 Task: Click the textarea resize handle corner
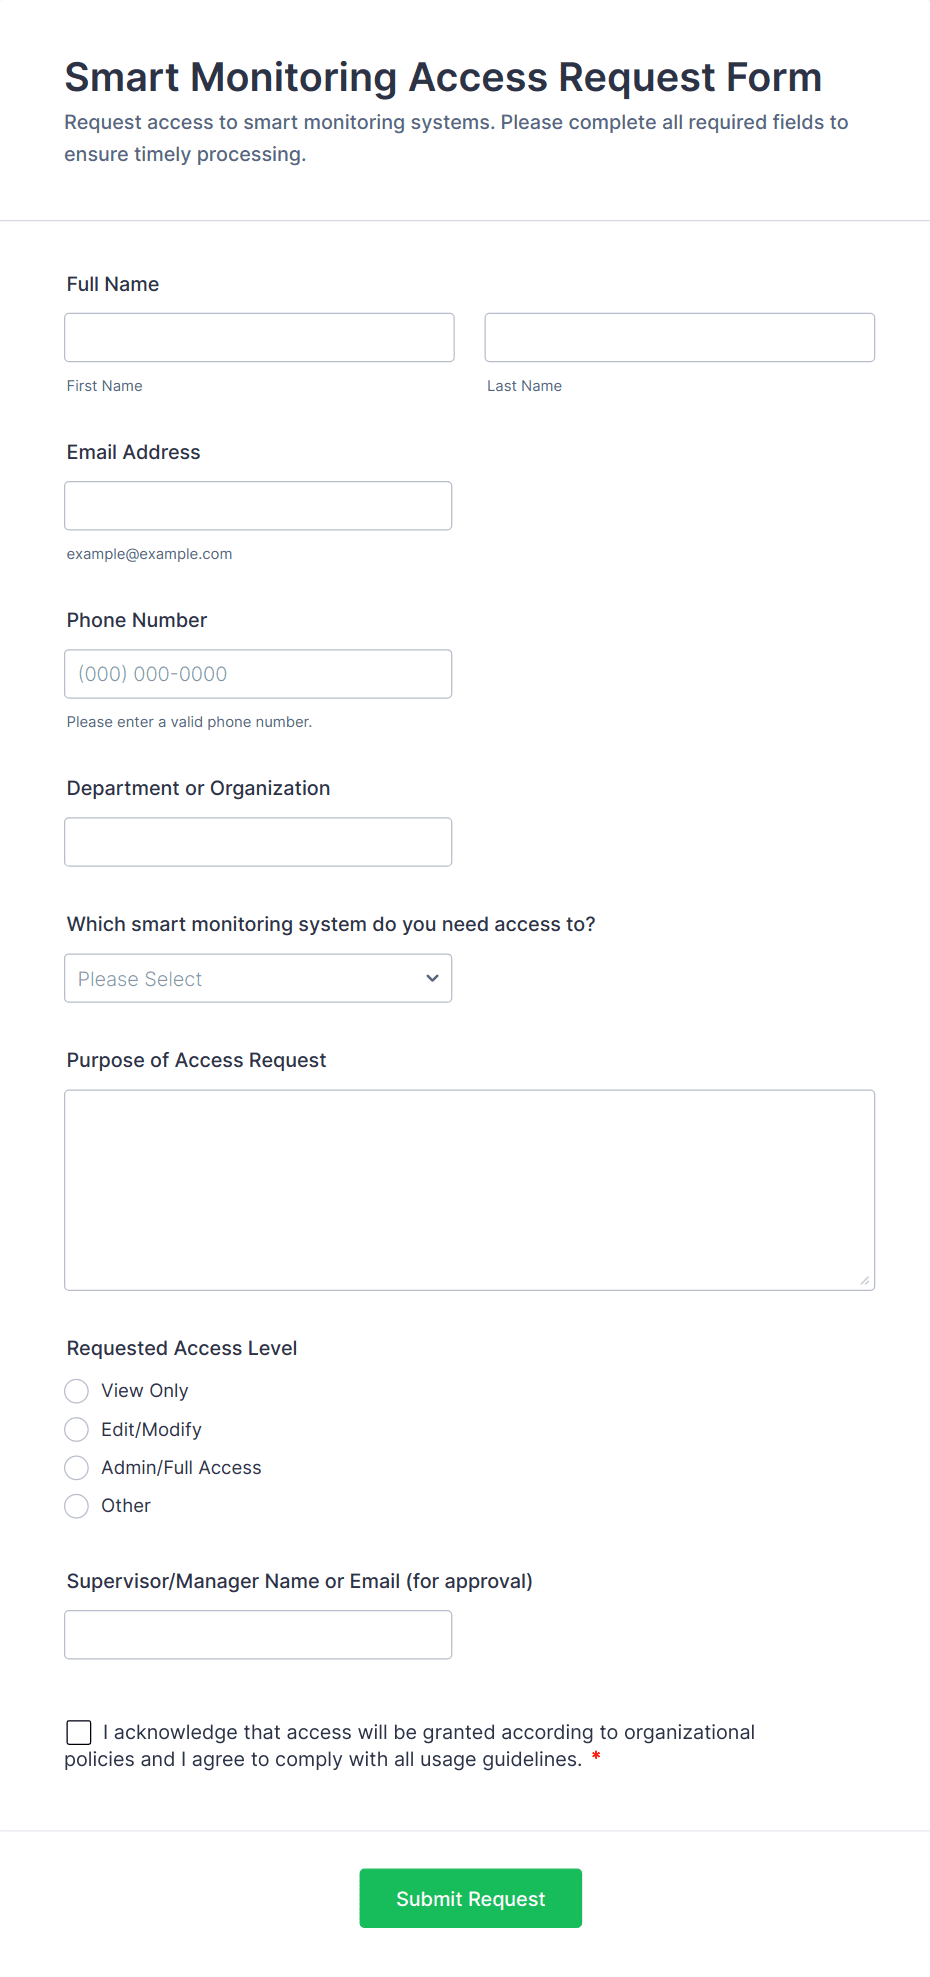[x=865, y=1280]
